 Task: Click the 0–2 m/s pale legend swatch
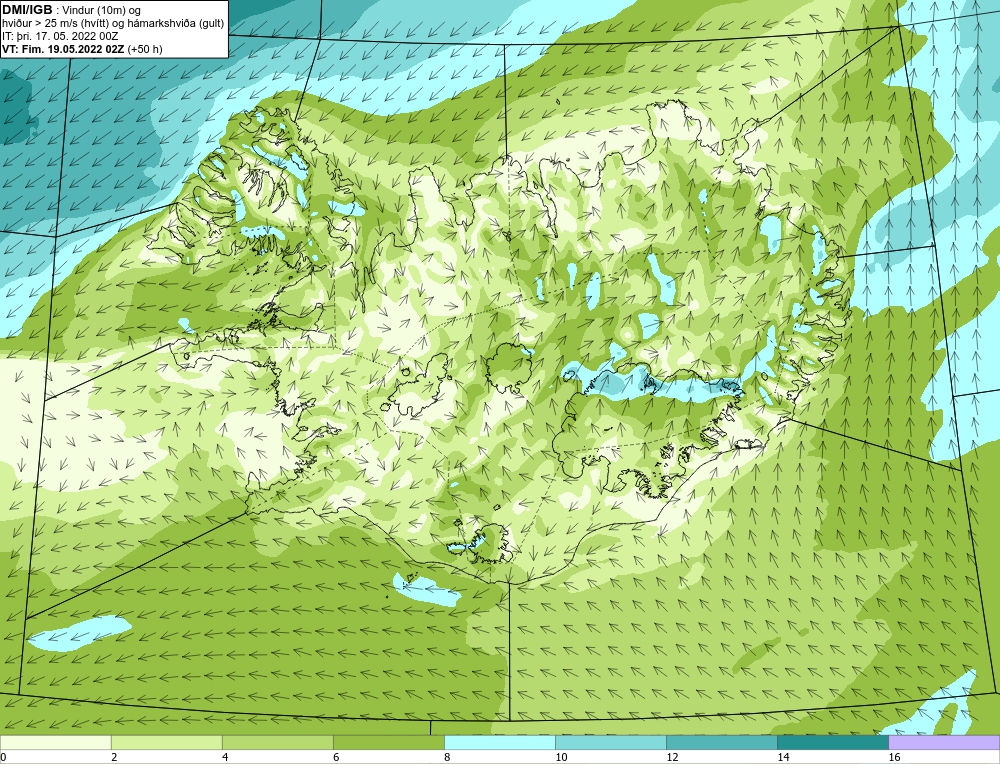point(55,742)
